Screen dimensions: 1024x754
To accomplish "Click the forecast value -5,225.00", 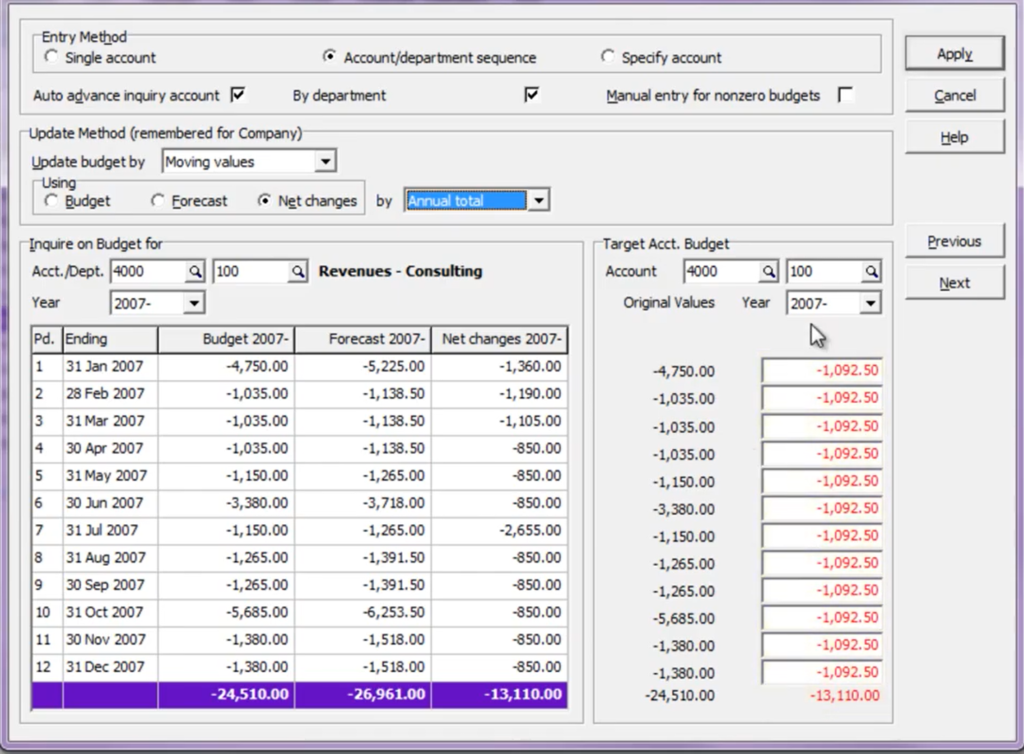I will [x=394, y=367].
